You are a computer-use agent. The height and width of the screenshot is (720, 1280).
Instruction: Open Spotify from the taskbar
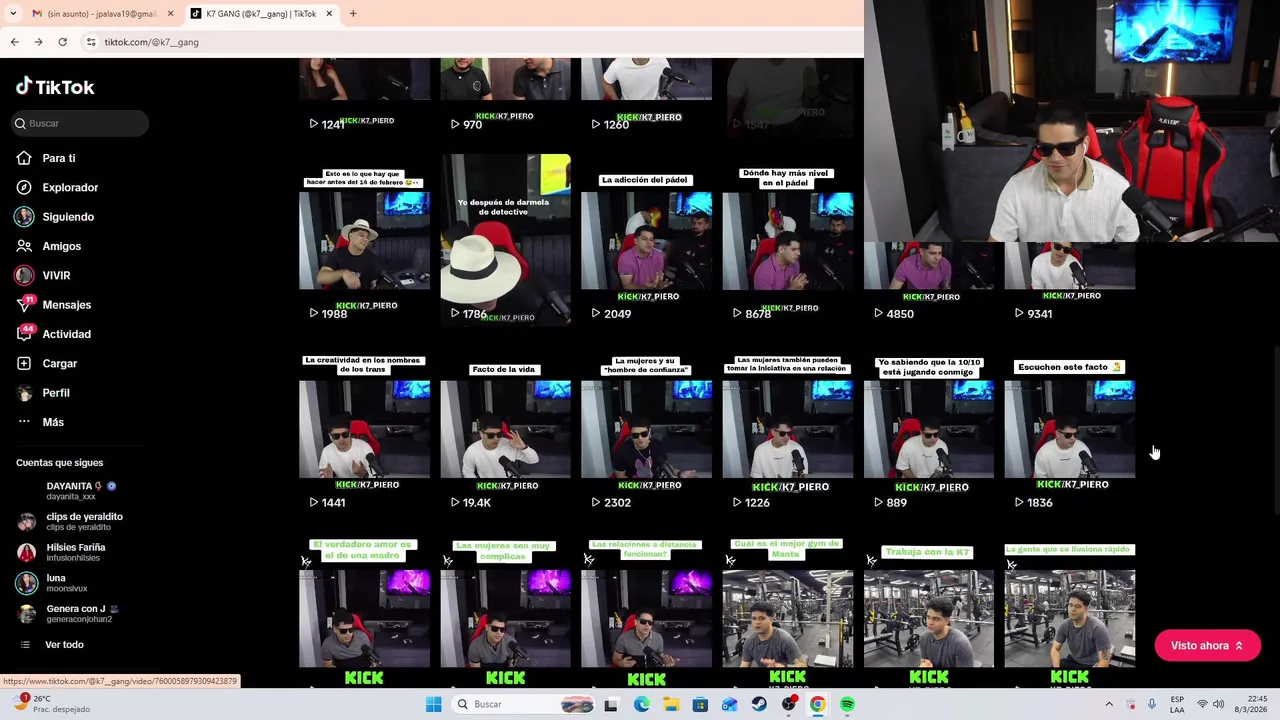tap(847, 704)
